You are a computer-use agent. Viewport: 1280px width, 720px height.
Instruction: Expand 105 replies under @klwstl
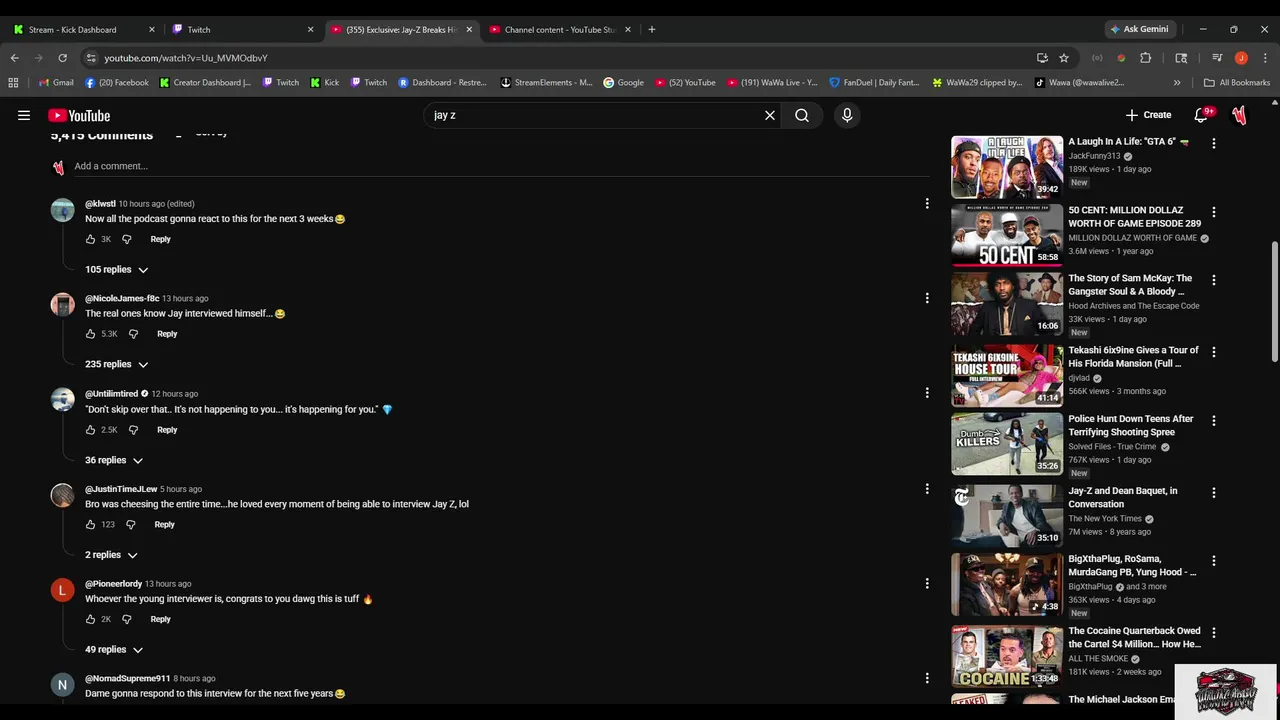pos(117,269)
